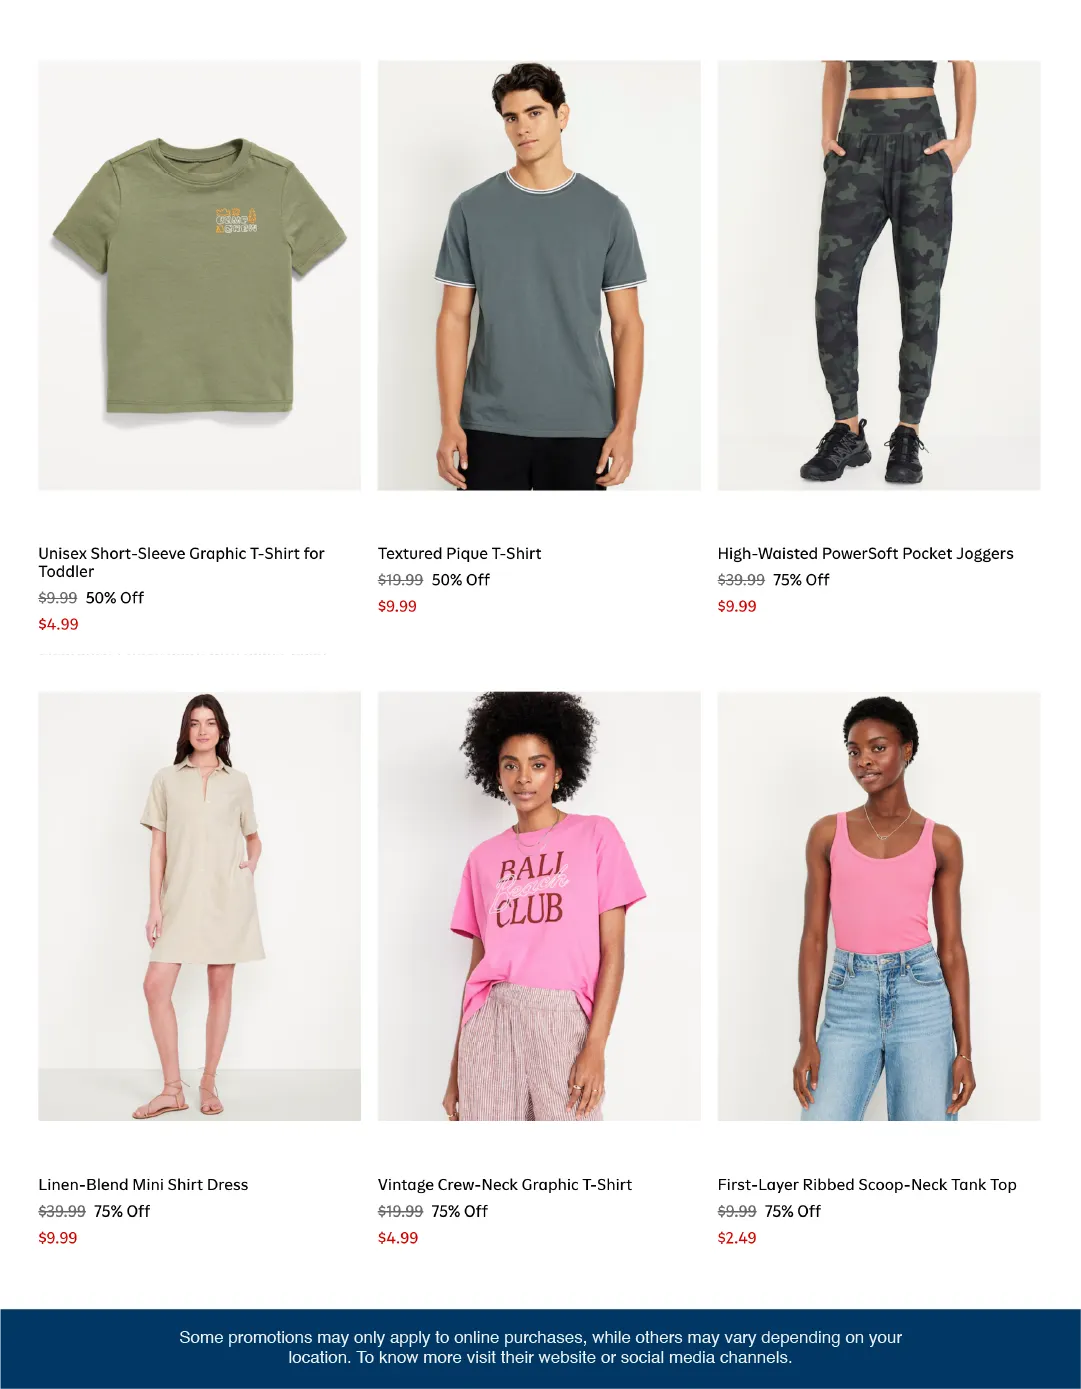The width and height of the screenshot is (1081, 1389).
Task: Click the 'Textured Pique T-Shirt' title
Action: click(x=459, y=553)
